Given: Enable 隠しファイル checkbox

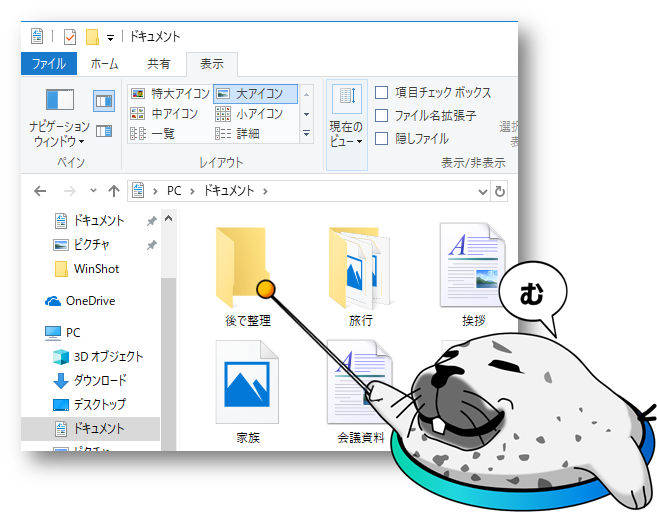Looking at the screenshot, I should [x=381, y=138].
